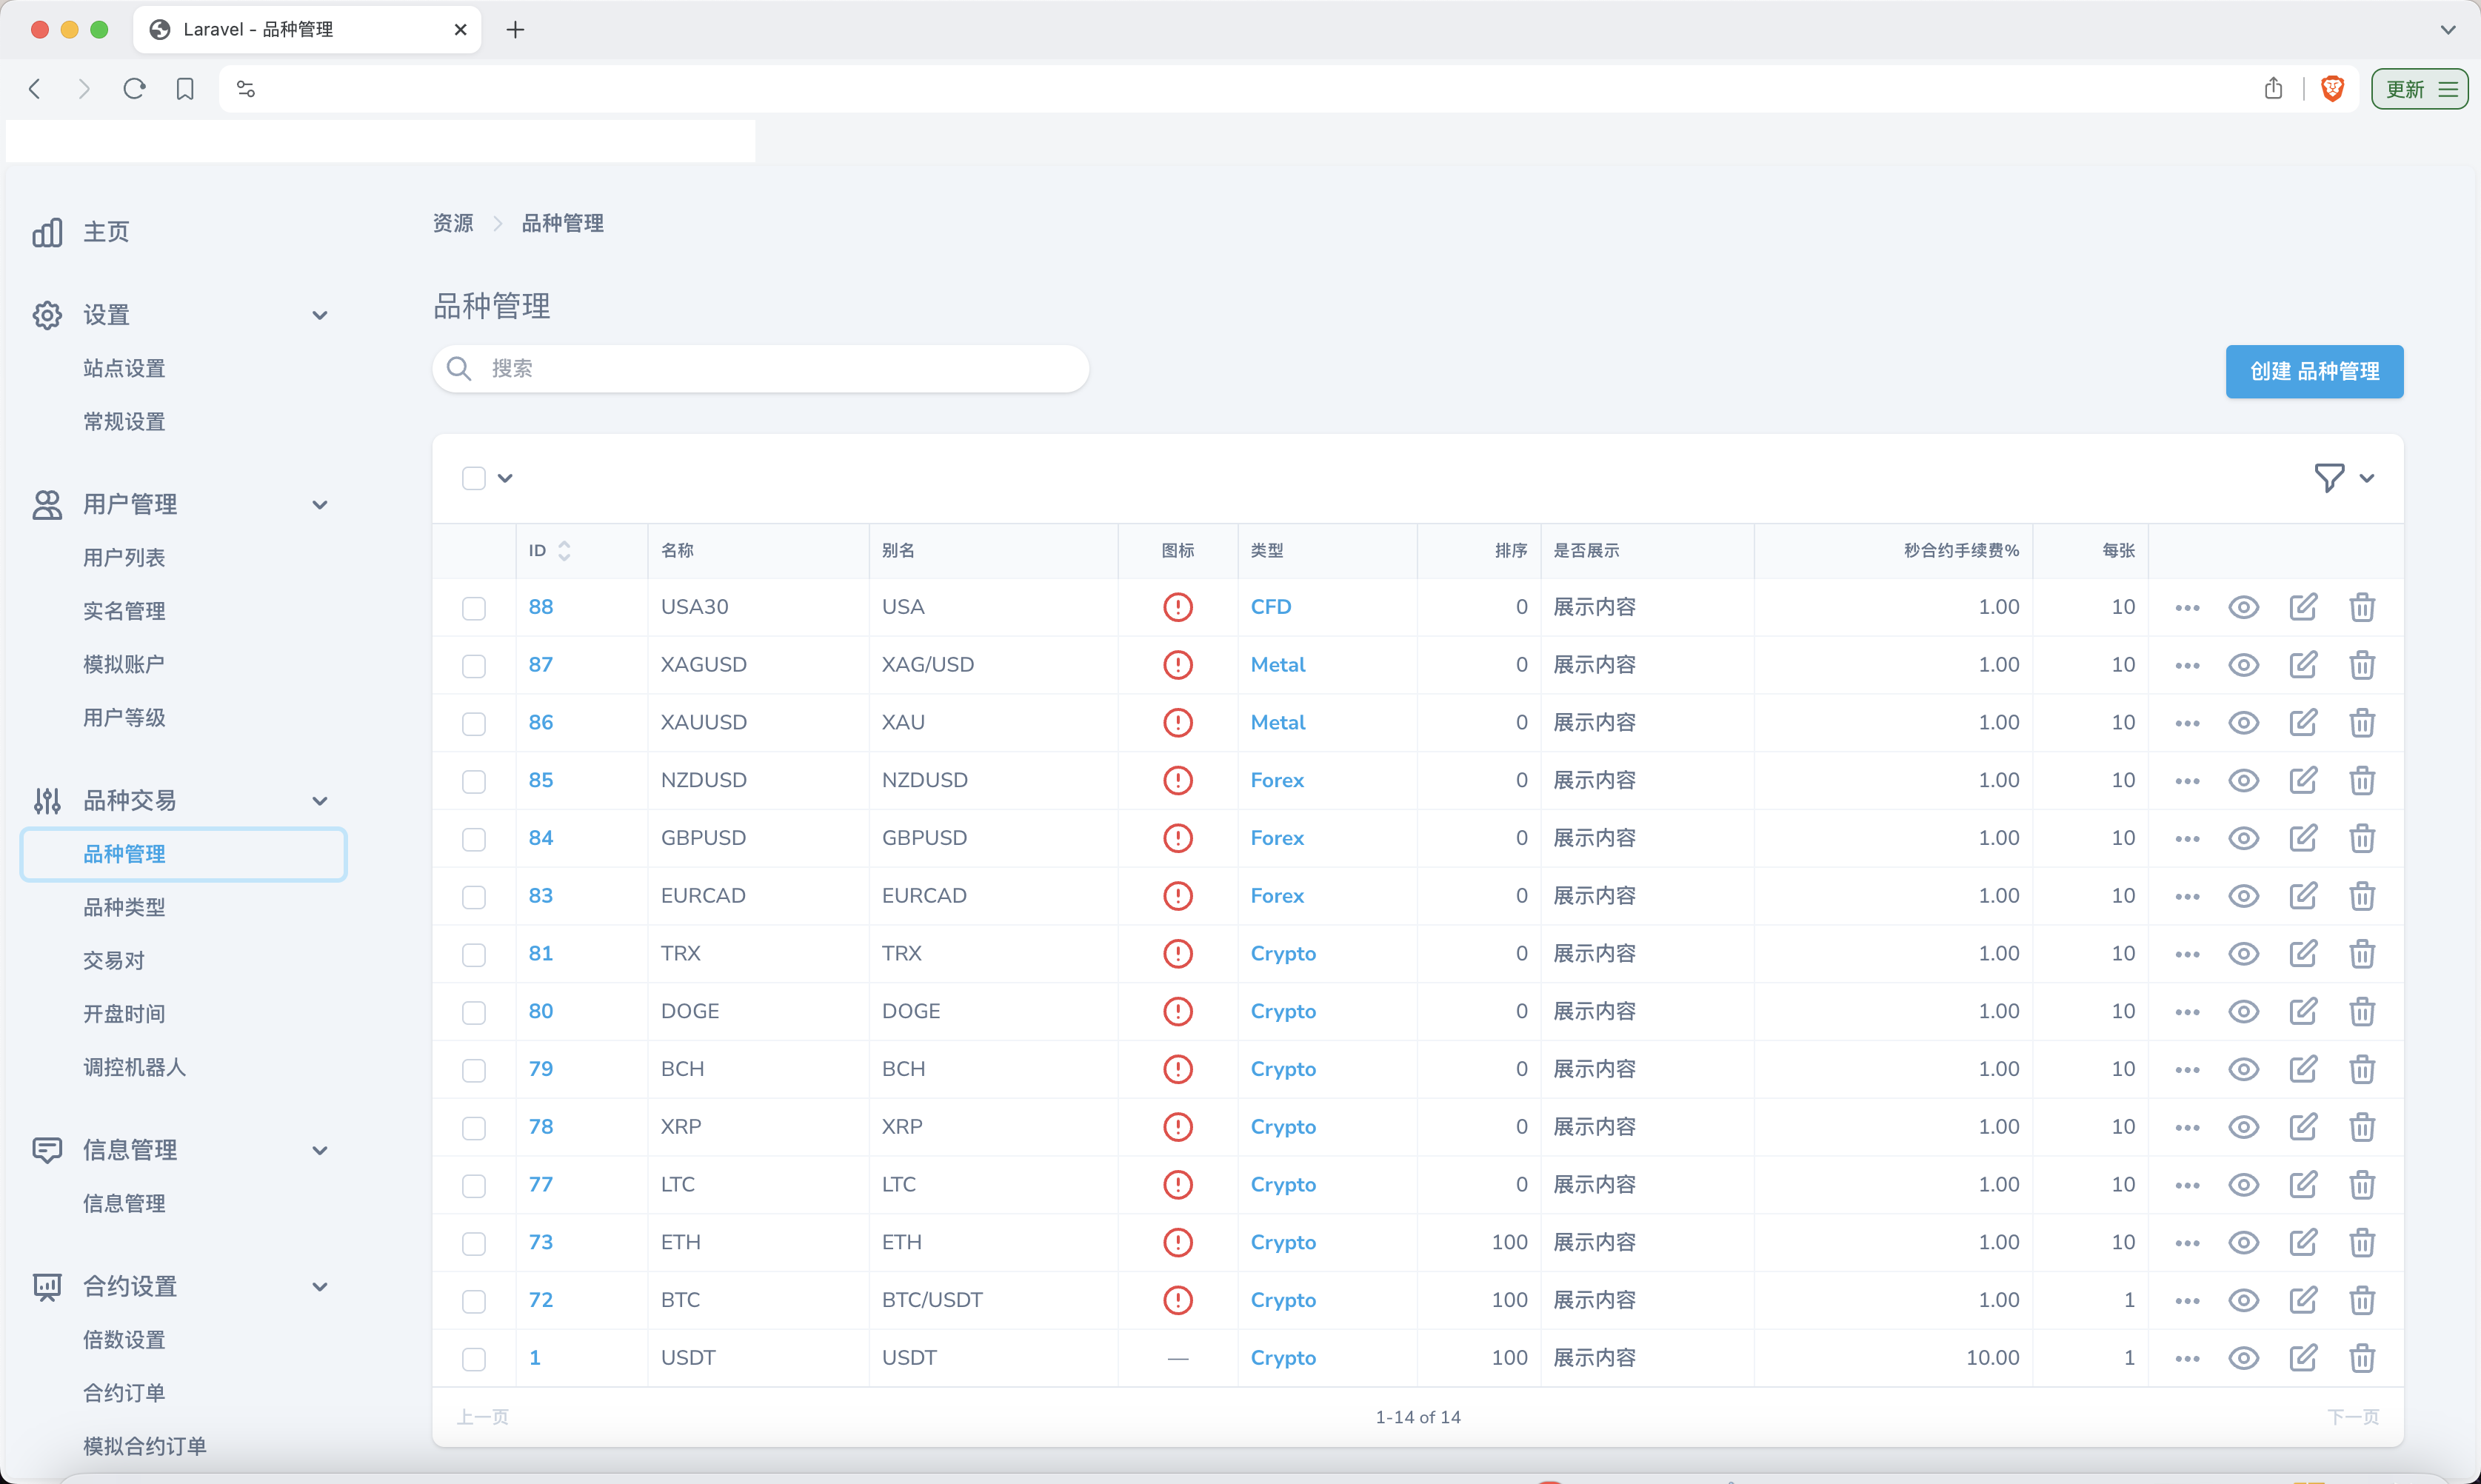Open 品种类型 in the sidebar
Image resolution: width=2481 pixels, height=1484 pixels.
tap(124, 908)
